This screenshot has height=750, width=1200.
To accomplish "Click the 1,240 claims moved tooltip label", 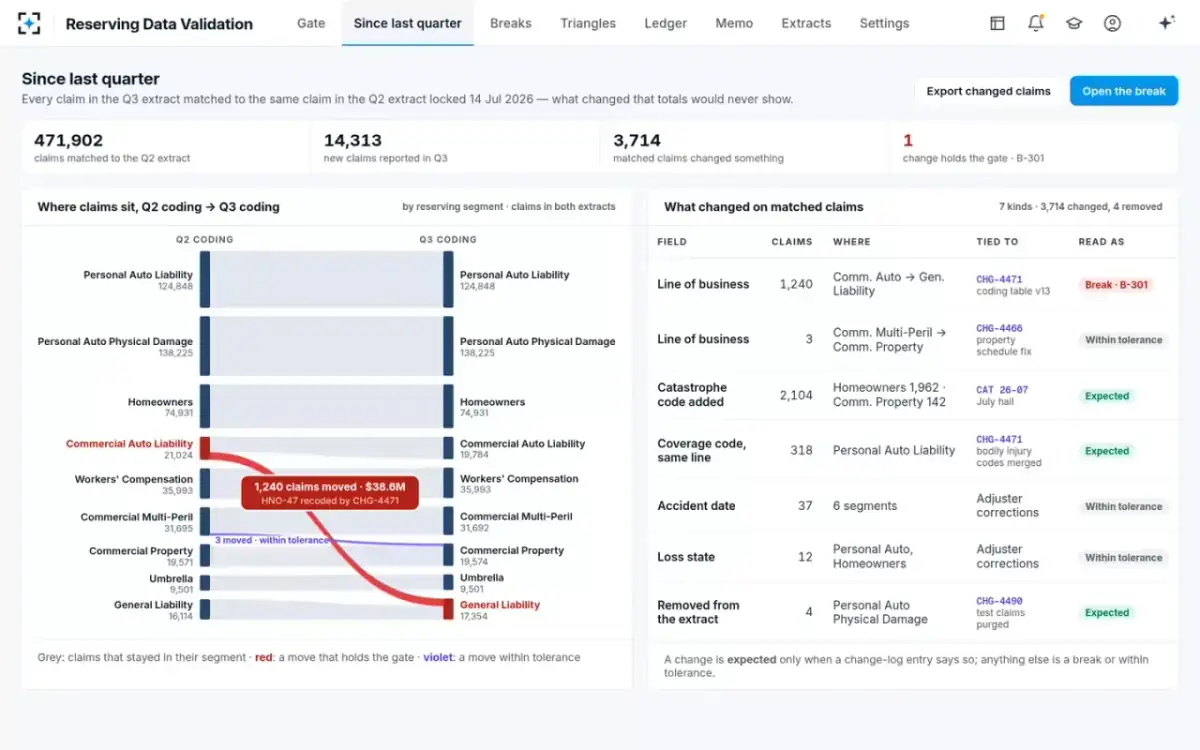I will (x=330, y=492).
